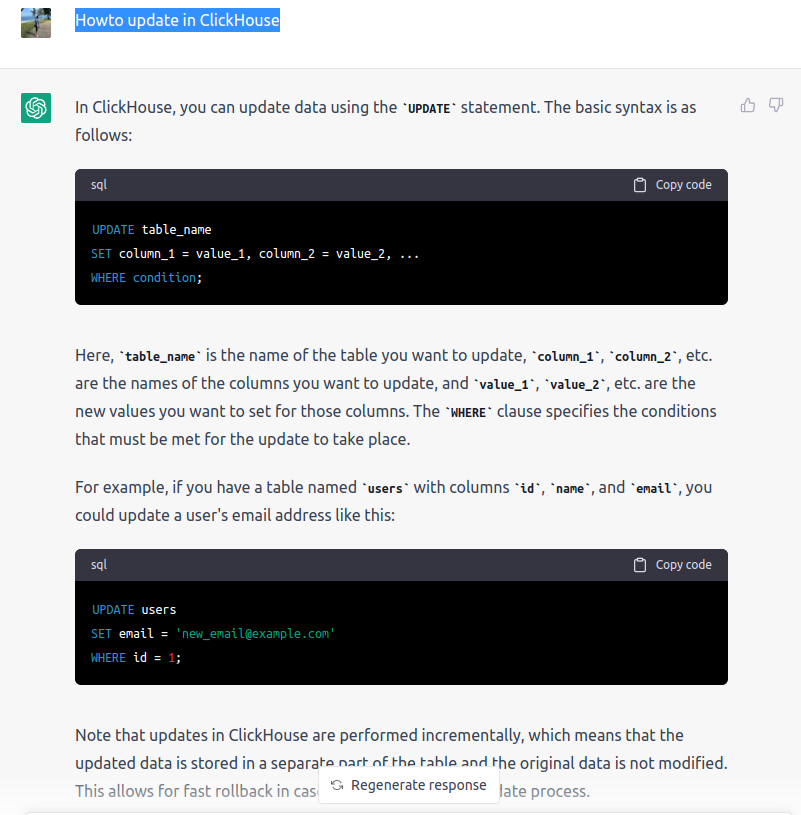This screenshot has height=815, width=801.
Task: Click the highlighted 'Howto update in ClickHouse' text
Action: pyautogui.click(x=177, y=20)
